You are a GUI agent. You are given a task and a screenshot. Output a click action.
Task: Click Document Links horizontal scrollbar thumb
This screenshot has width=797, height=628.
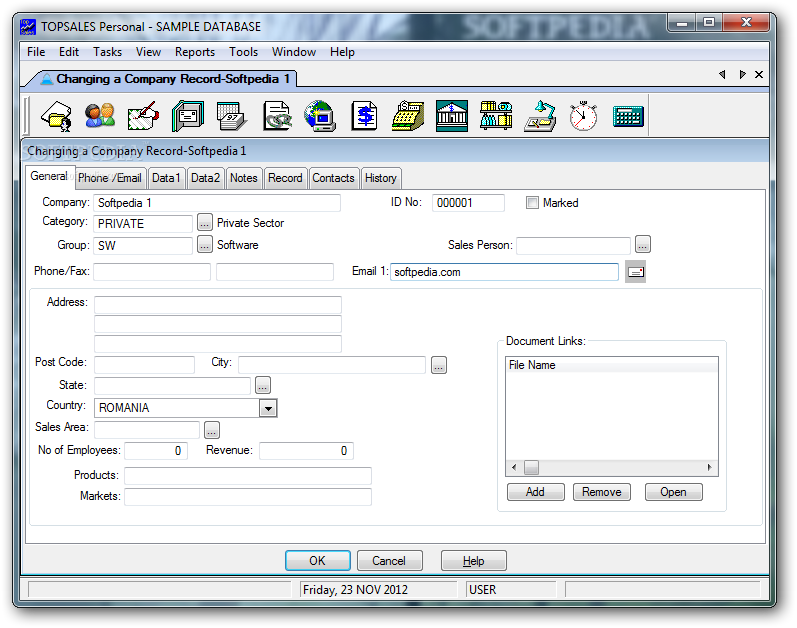pos(532,467)
